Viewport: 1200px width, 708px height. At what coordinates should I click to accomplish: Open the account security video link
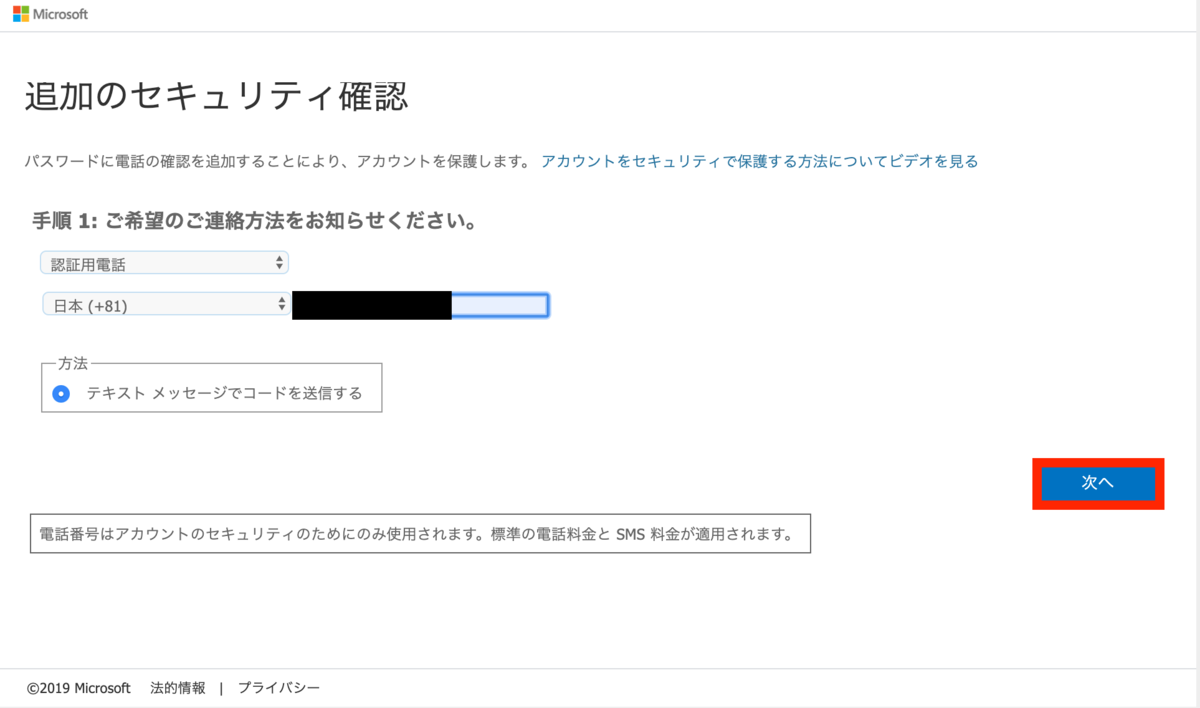pyautogui.click(x=760, y=160)
